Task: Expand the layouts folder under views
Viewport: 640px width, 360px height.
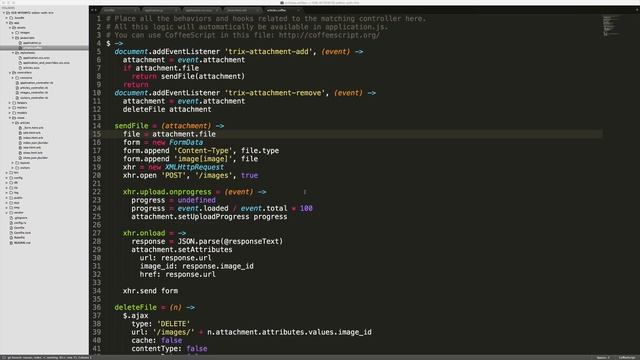Action: tap(13, 163)
